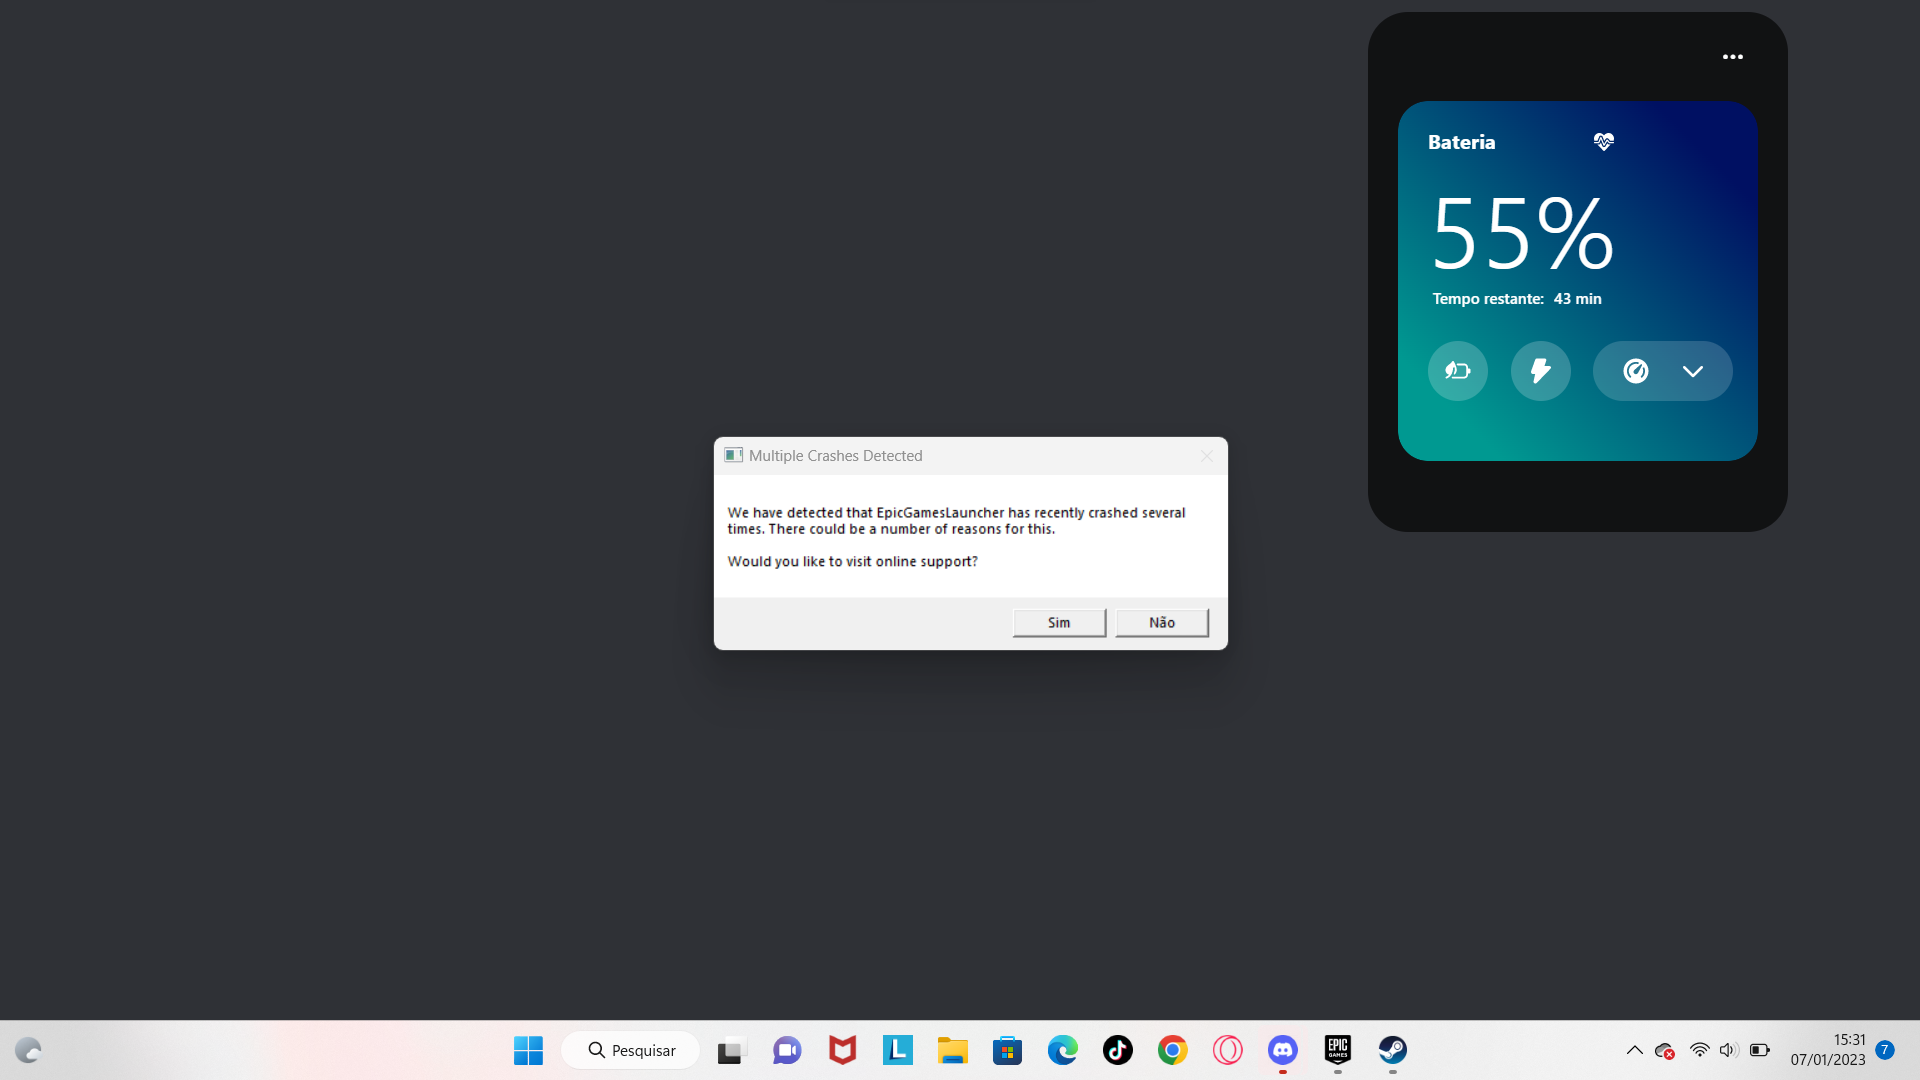Open battery health heart icon
This screenshot has height=1080, width=1920.
pos(1604,142)
